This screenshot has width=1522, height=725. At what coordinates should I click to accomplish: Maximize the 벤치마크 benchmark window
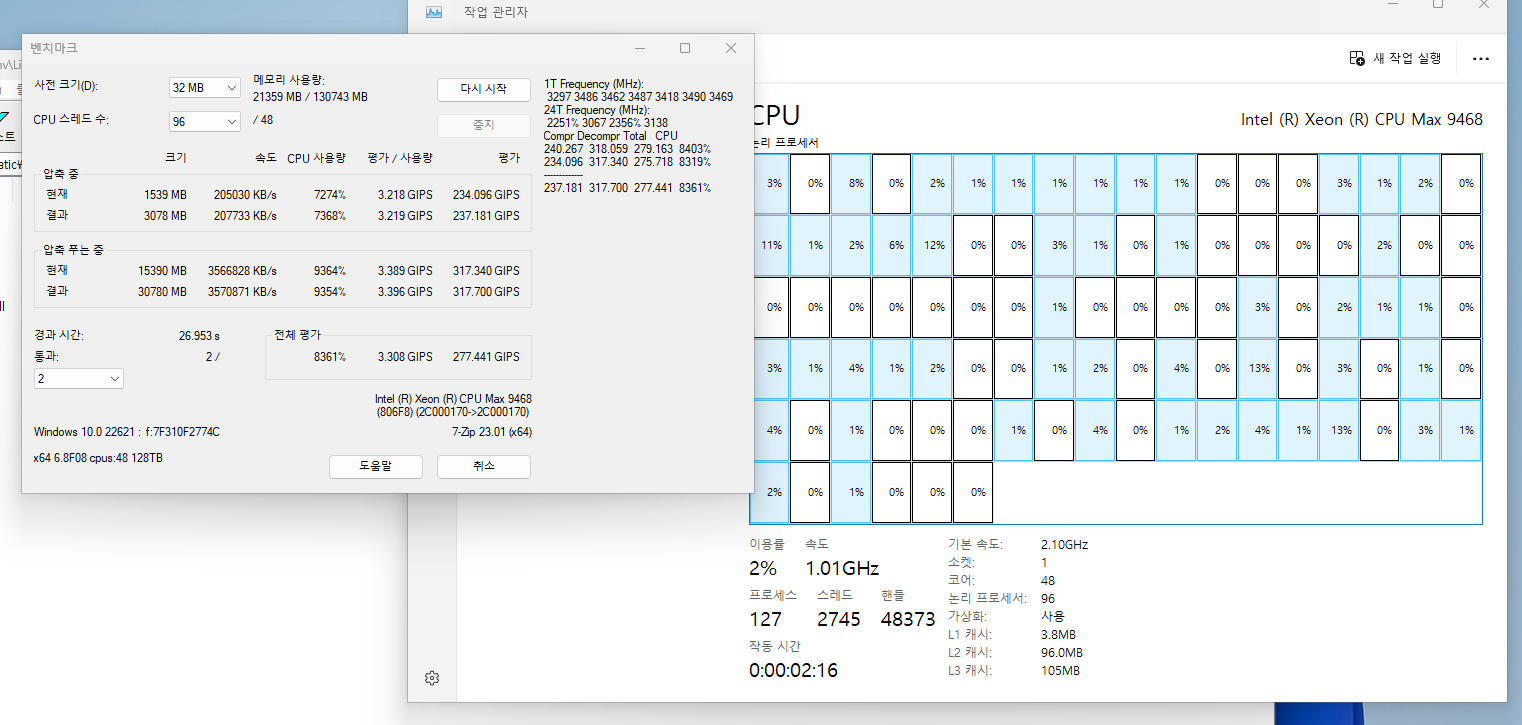(685, 48)
